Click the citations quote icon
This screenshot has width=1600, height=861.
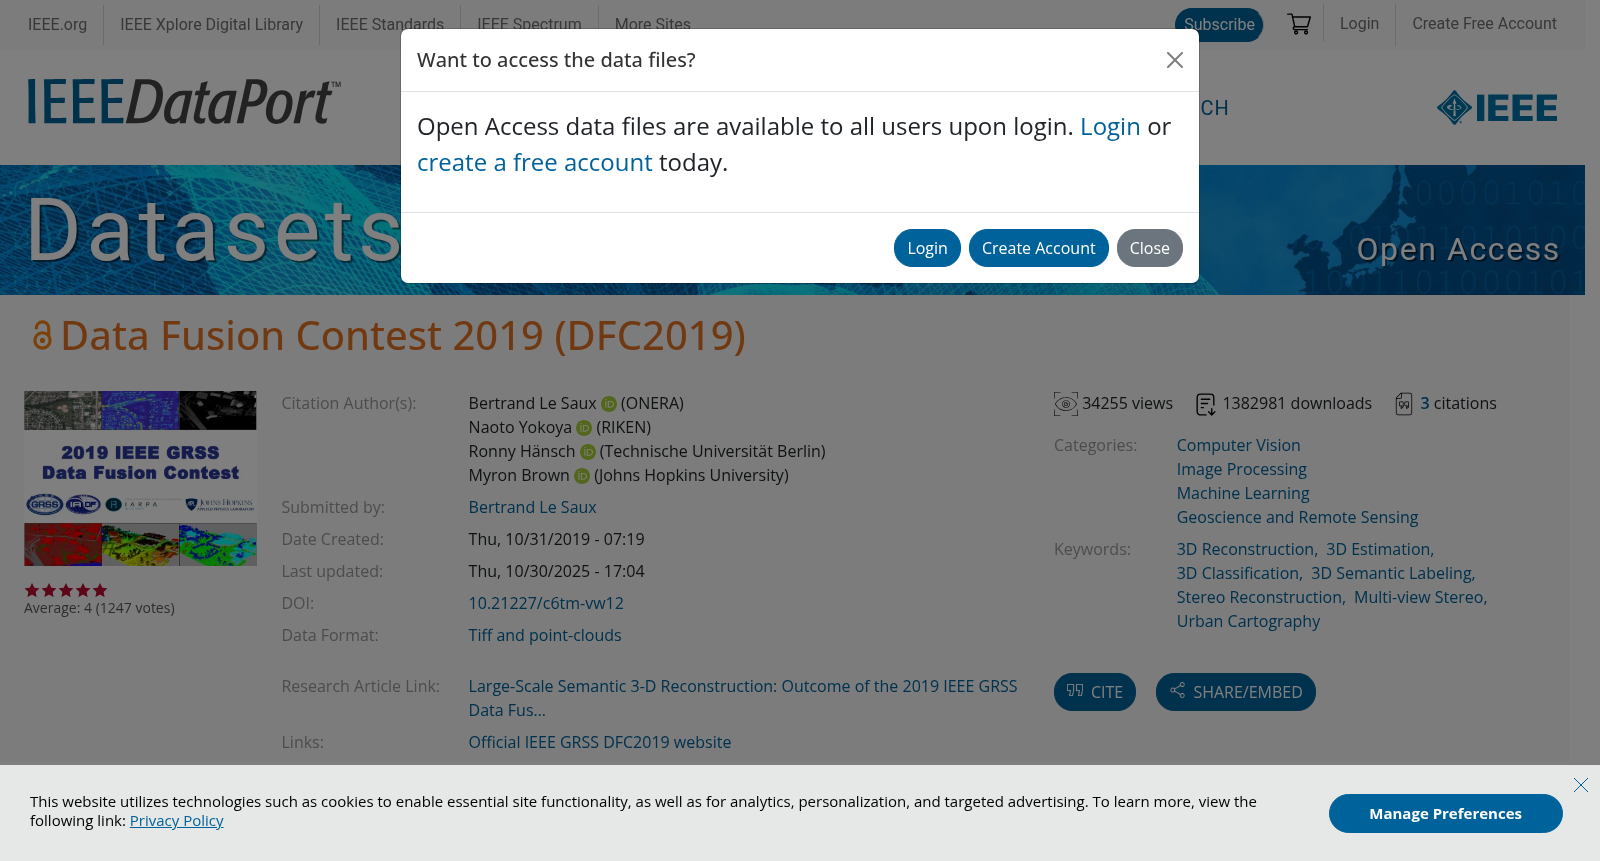pos(1404,404)
